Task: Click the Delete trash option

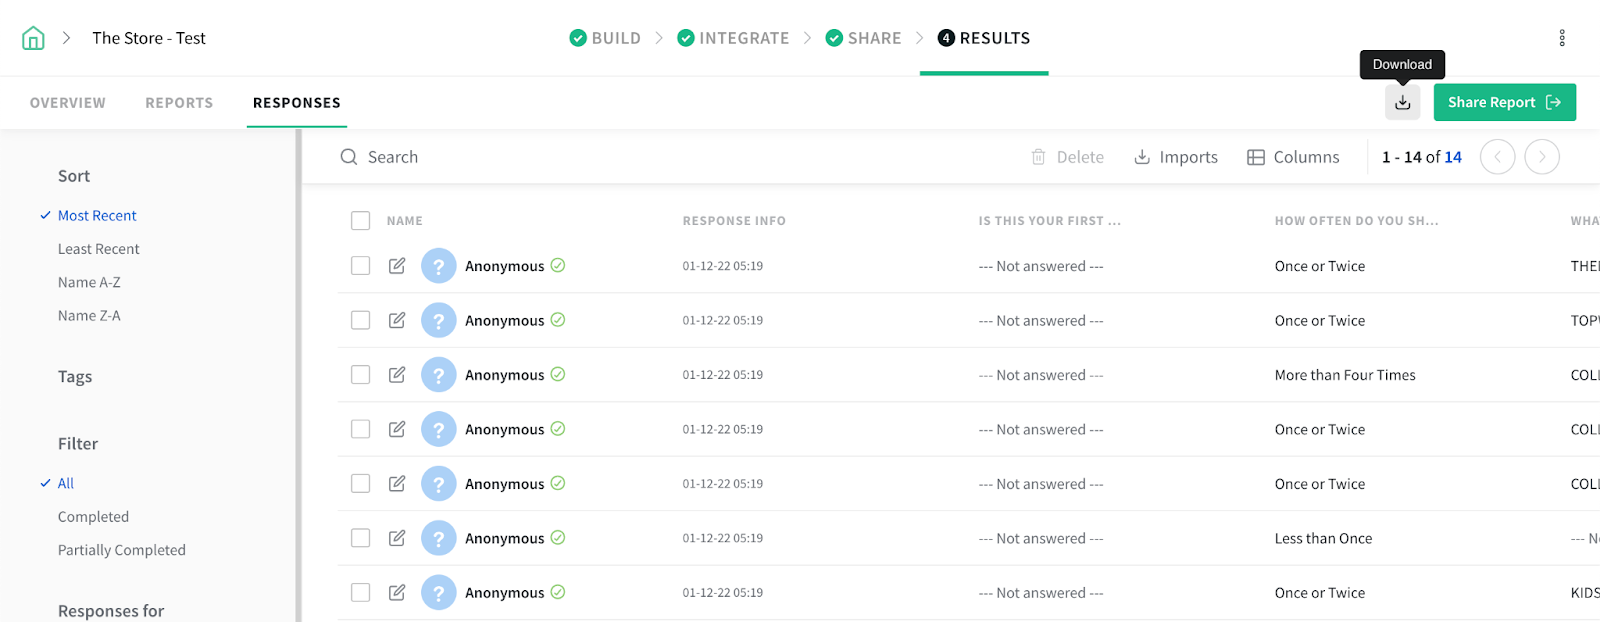Action: click(1067, 157)
